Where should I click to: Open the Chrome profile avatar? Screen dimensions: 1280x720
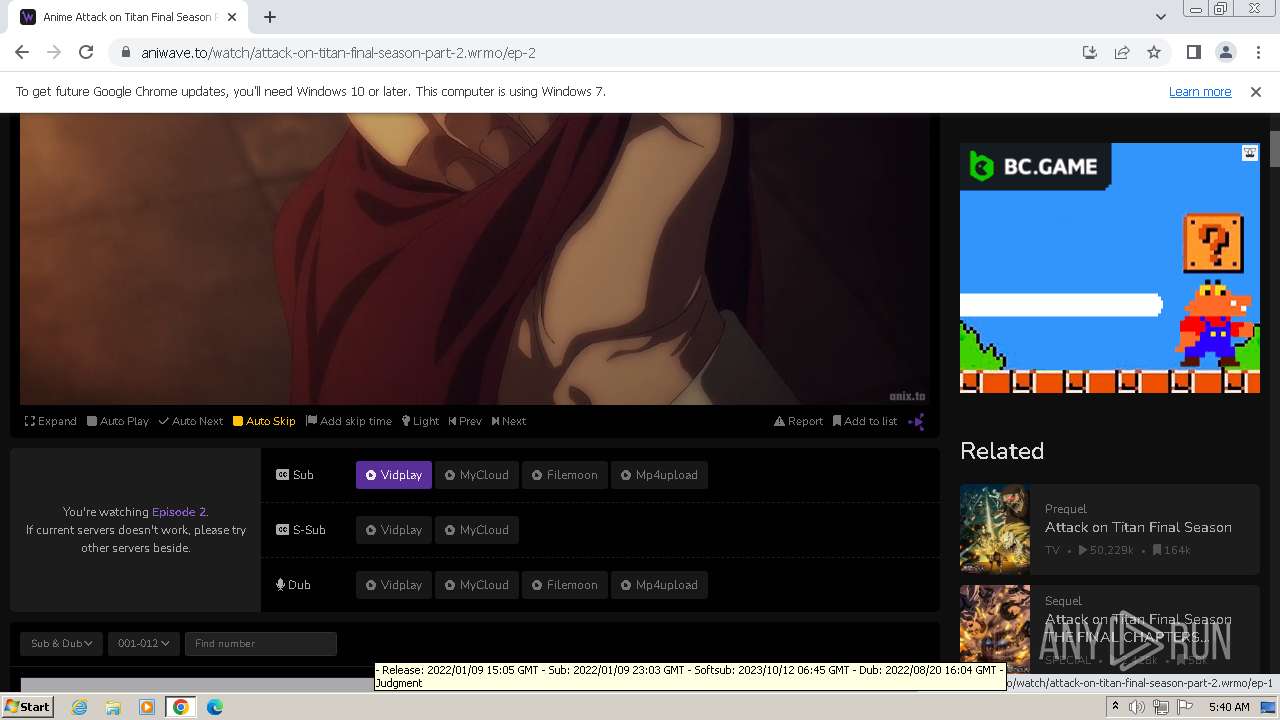point(1225,53)
